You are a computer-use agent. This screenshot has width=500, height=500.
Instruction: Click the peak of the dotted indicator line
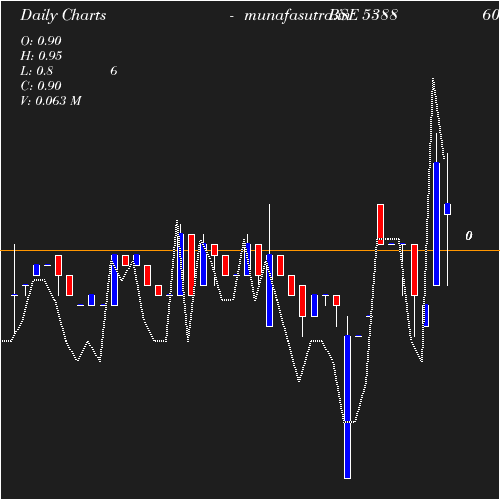tap(433, 79)
